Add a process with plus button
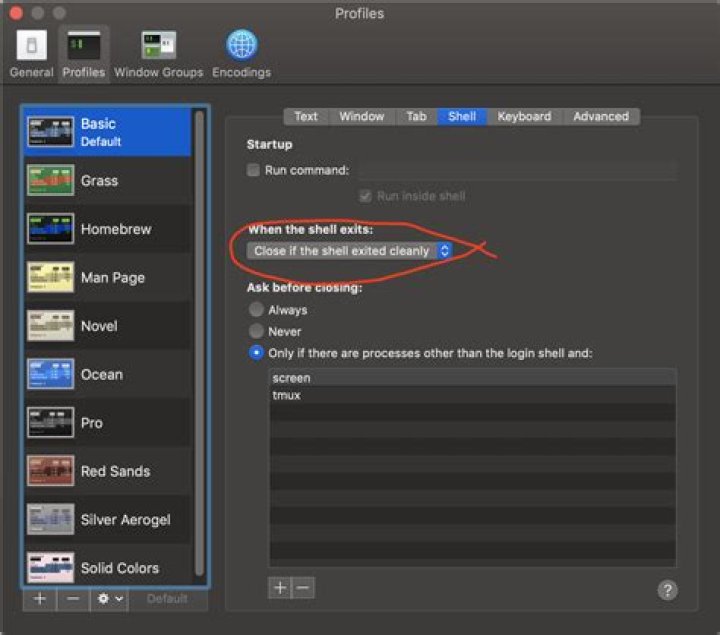Viewport: 720px width, 635px height. point(280,588)
